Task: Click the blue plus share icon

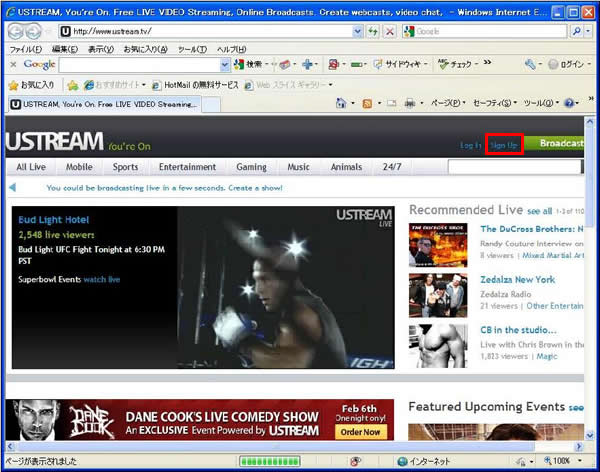Action: pos(307,64)
